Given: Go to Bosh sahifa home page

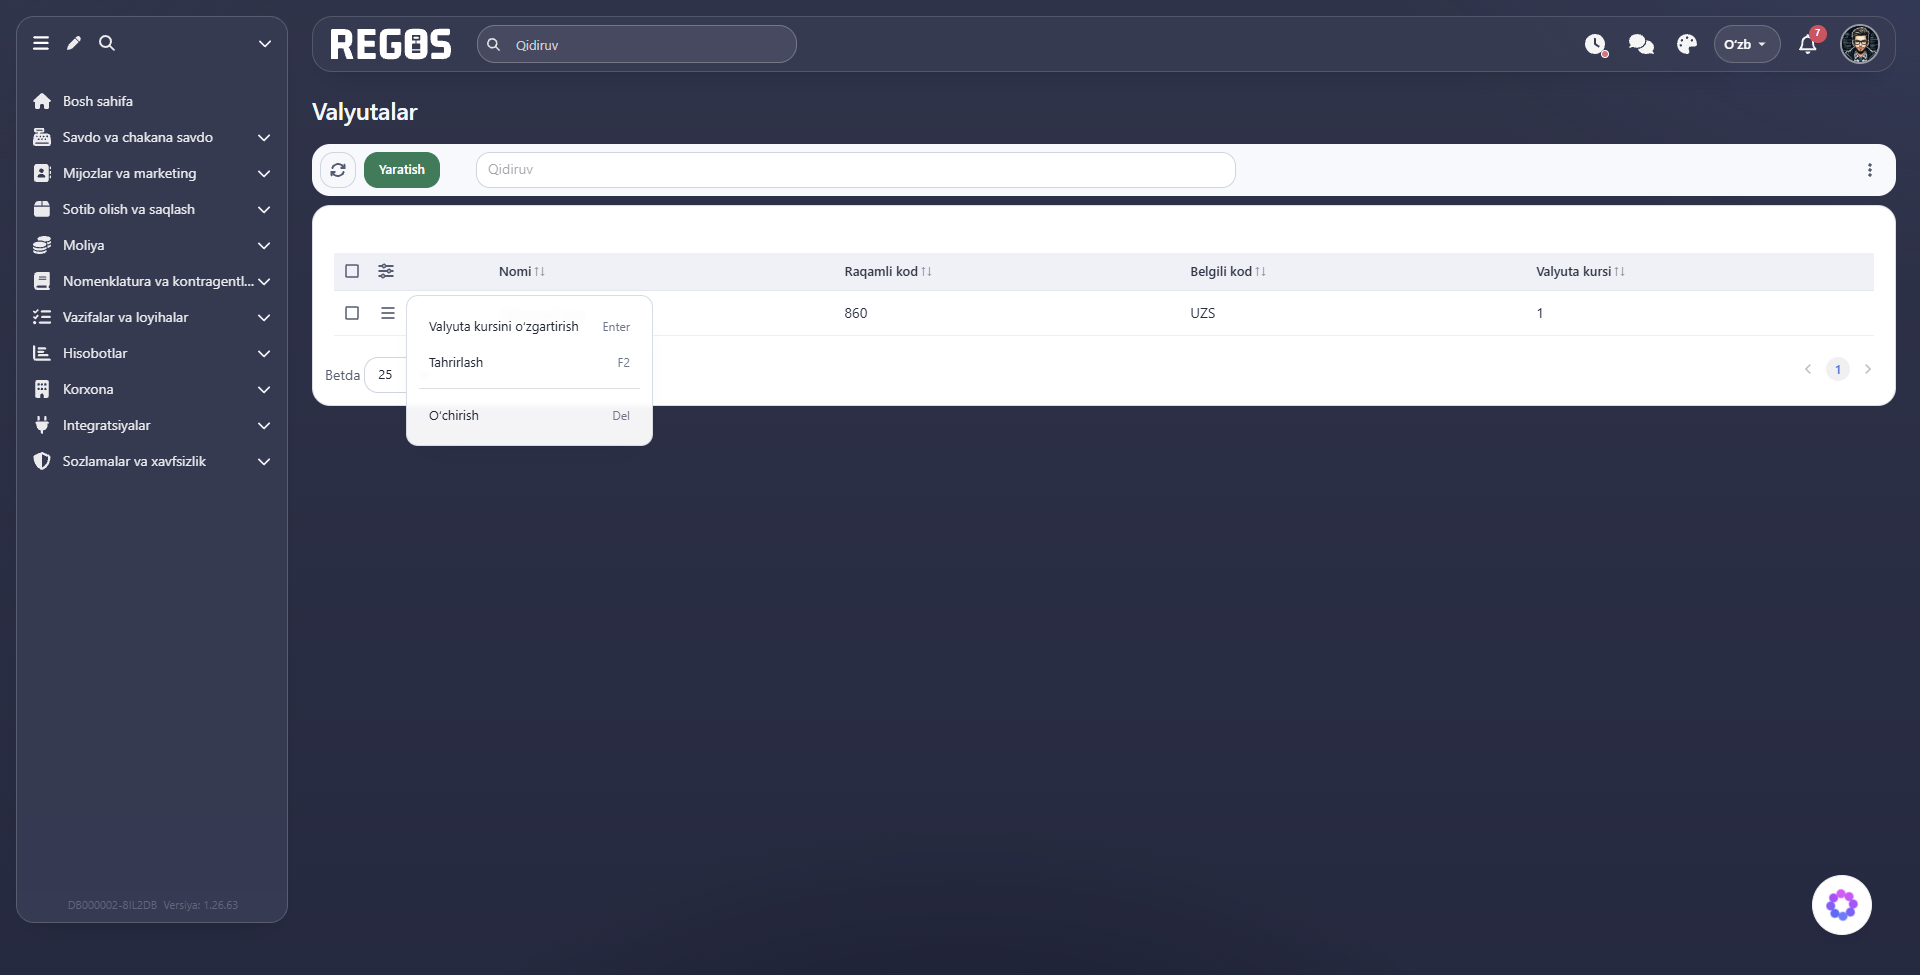Looking at the screenshot, I should (x=98, y=101).
